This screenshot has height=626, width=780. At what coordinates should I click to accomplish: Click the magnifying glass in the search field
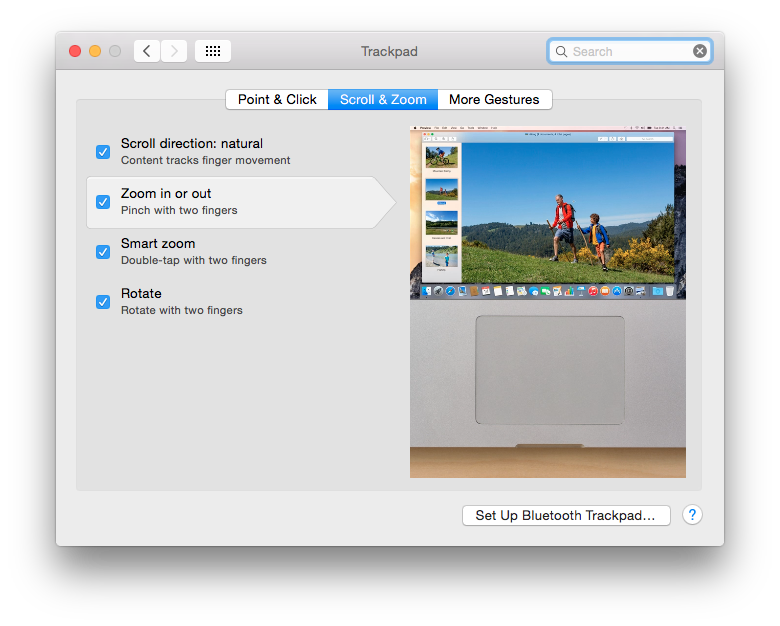point(561,52)
